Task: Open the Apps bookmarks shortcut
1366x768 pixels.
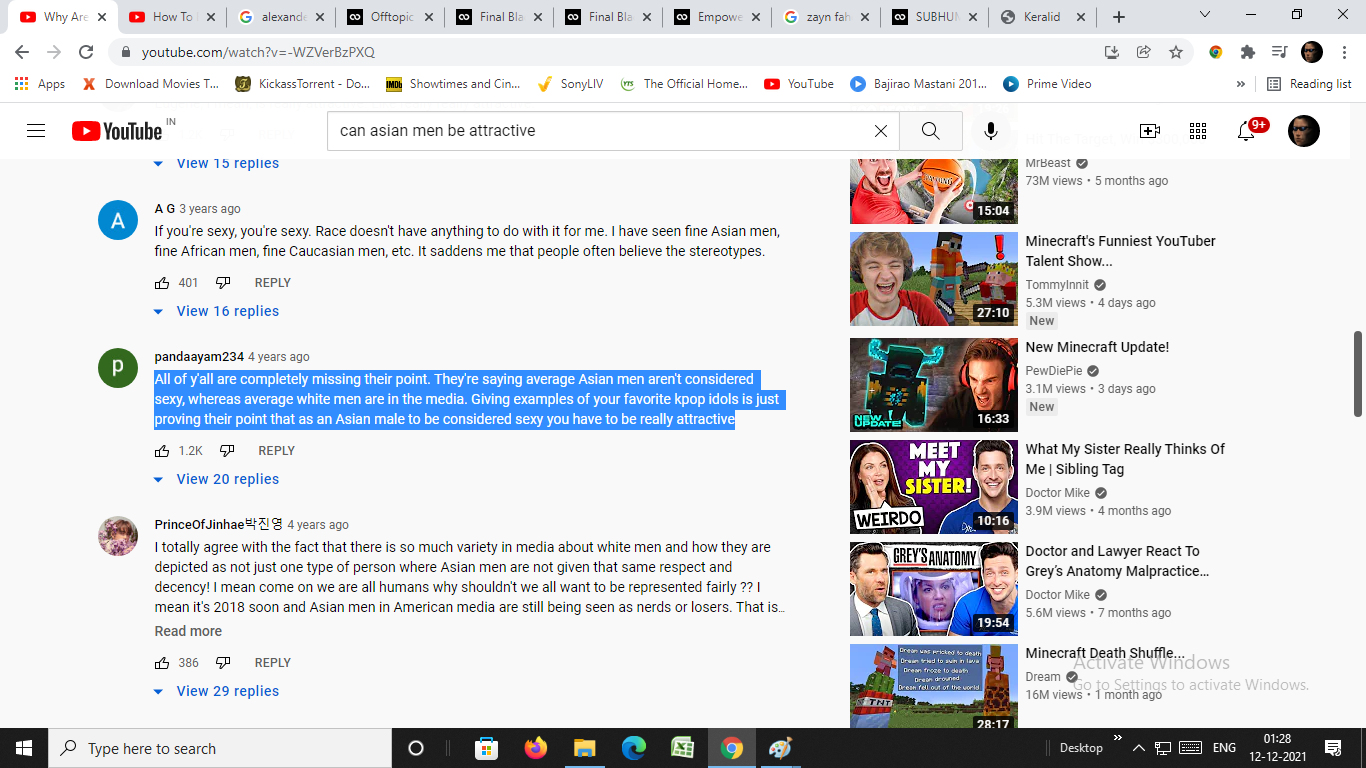Action: click(x=40, y=84)
